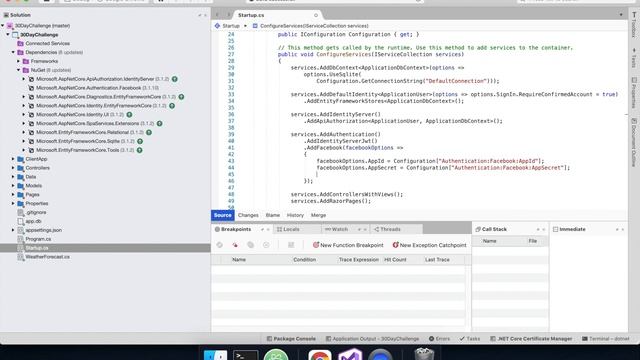Viewport: 640px width, 360px height.
Task: Click the first gray circle icon in Breakpoints toolbar
Action: [220, 245]
